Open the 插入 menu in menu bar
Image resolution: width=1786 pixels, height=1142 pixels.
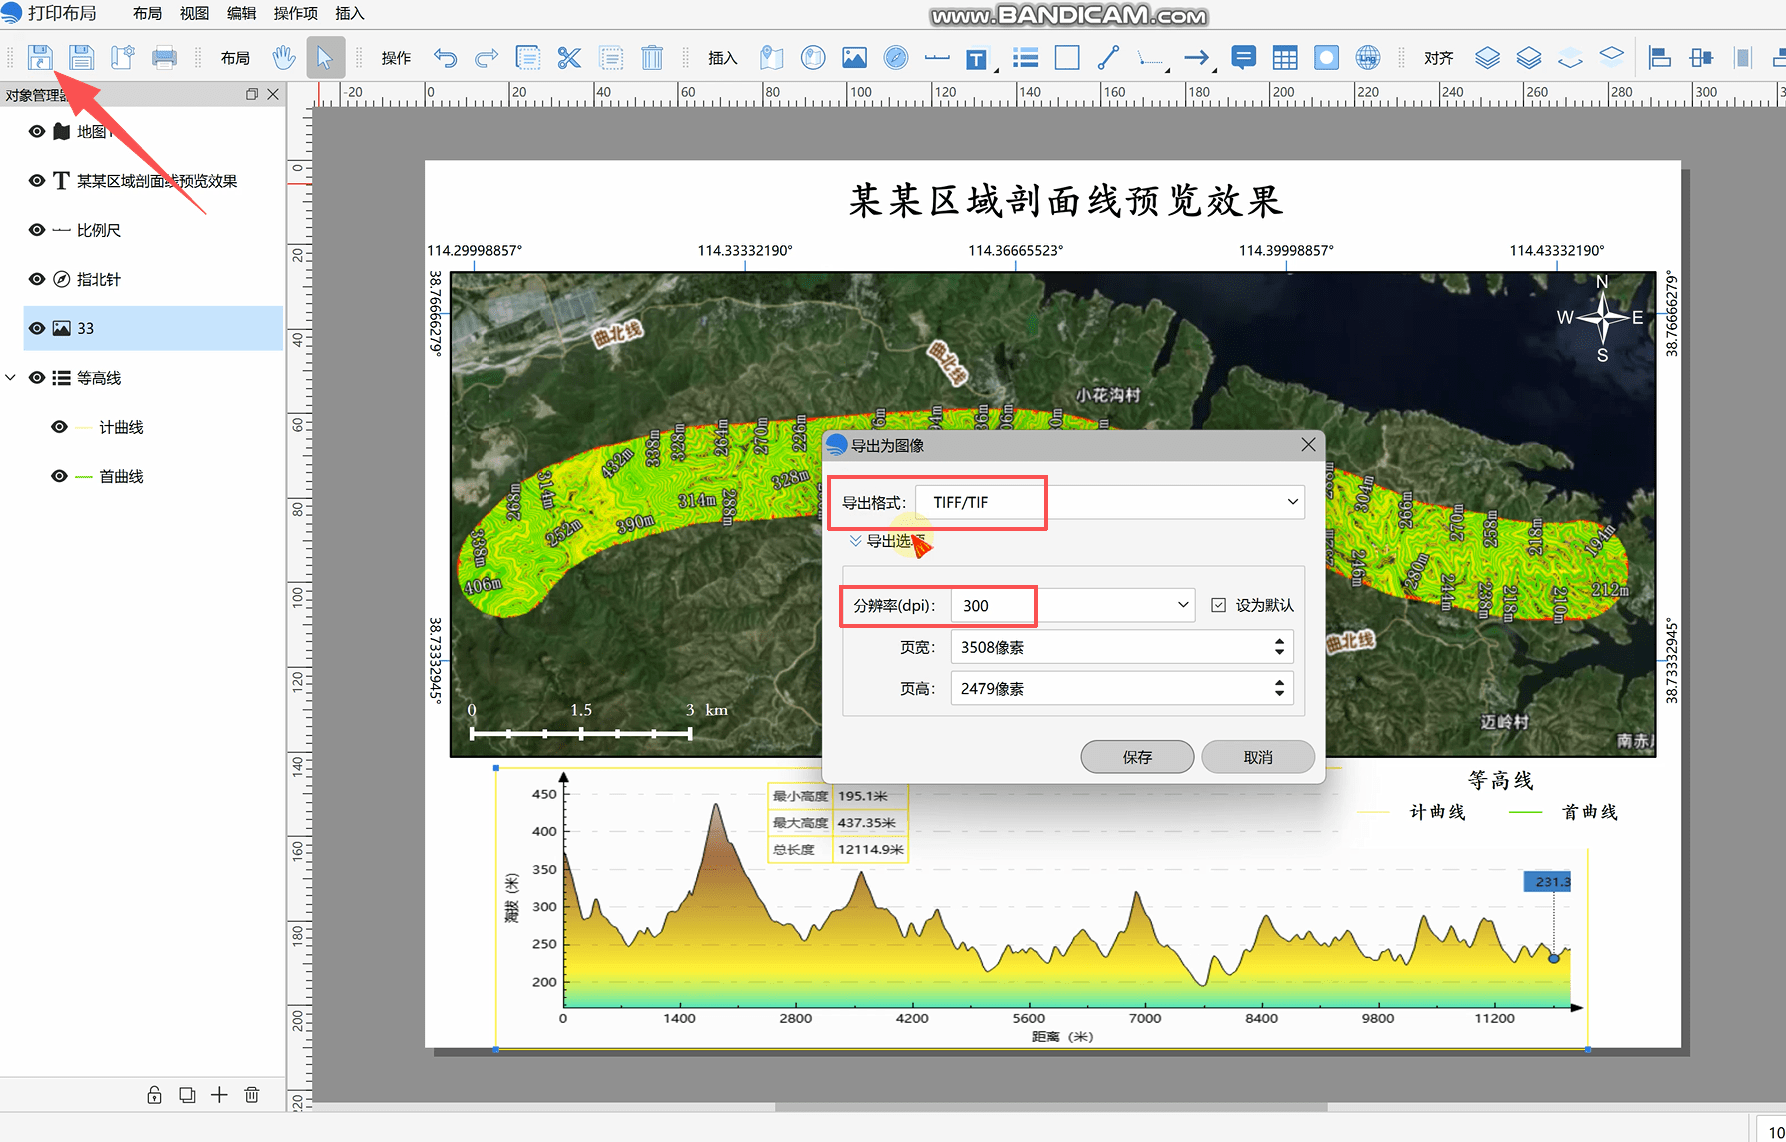coord(349,13)
